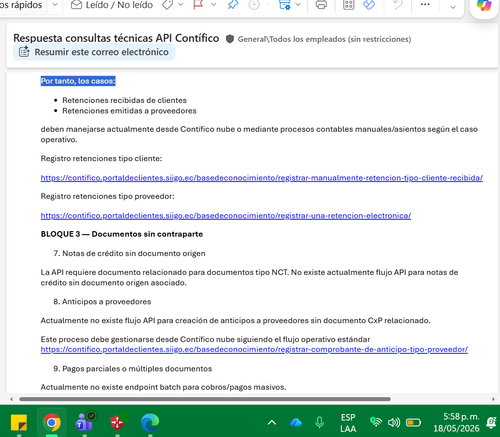Open the notification bell icon
The height and width of the screenshot is (437, 500).
pos(492,423)
